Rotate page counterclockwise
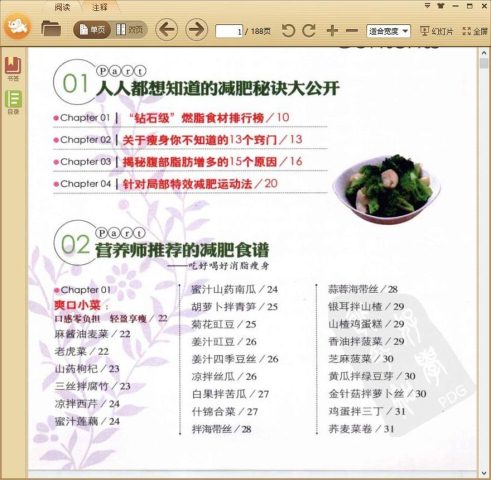491x480 pixels. [x=288, y=31]
